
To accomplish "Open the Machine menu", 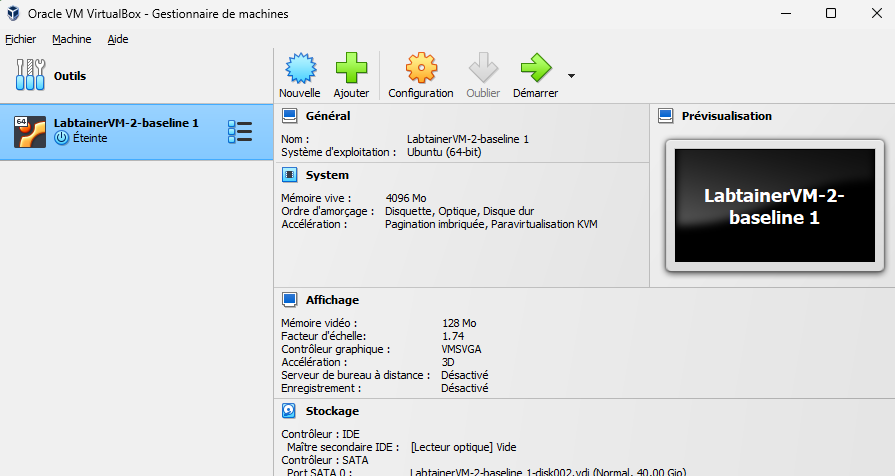I will coord(71,39).
